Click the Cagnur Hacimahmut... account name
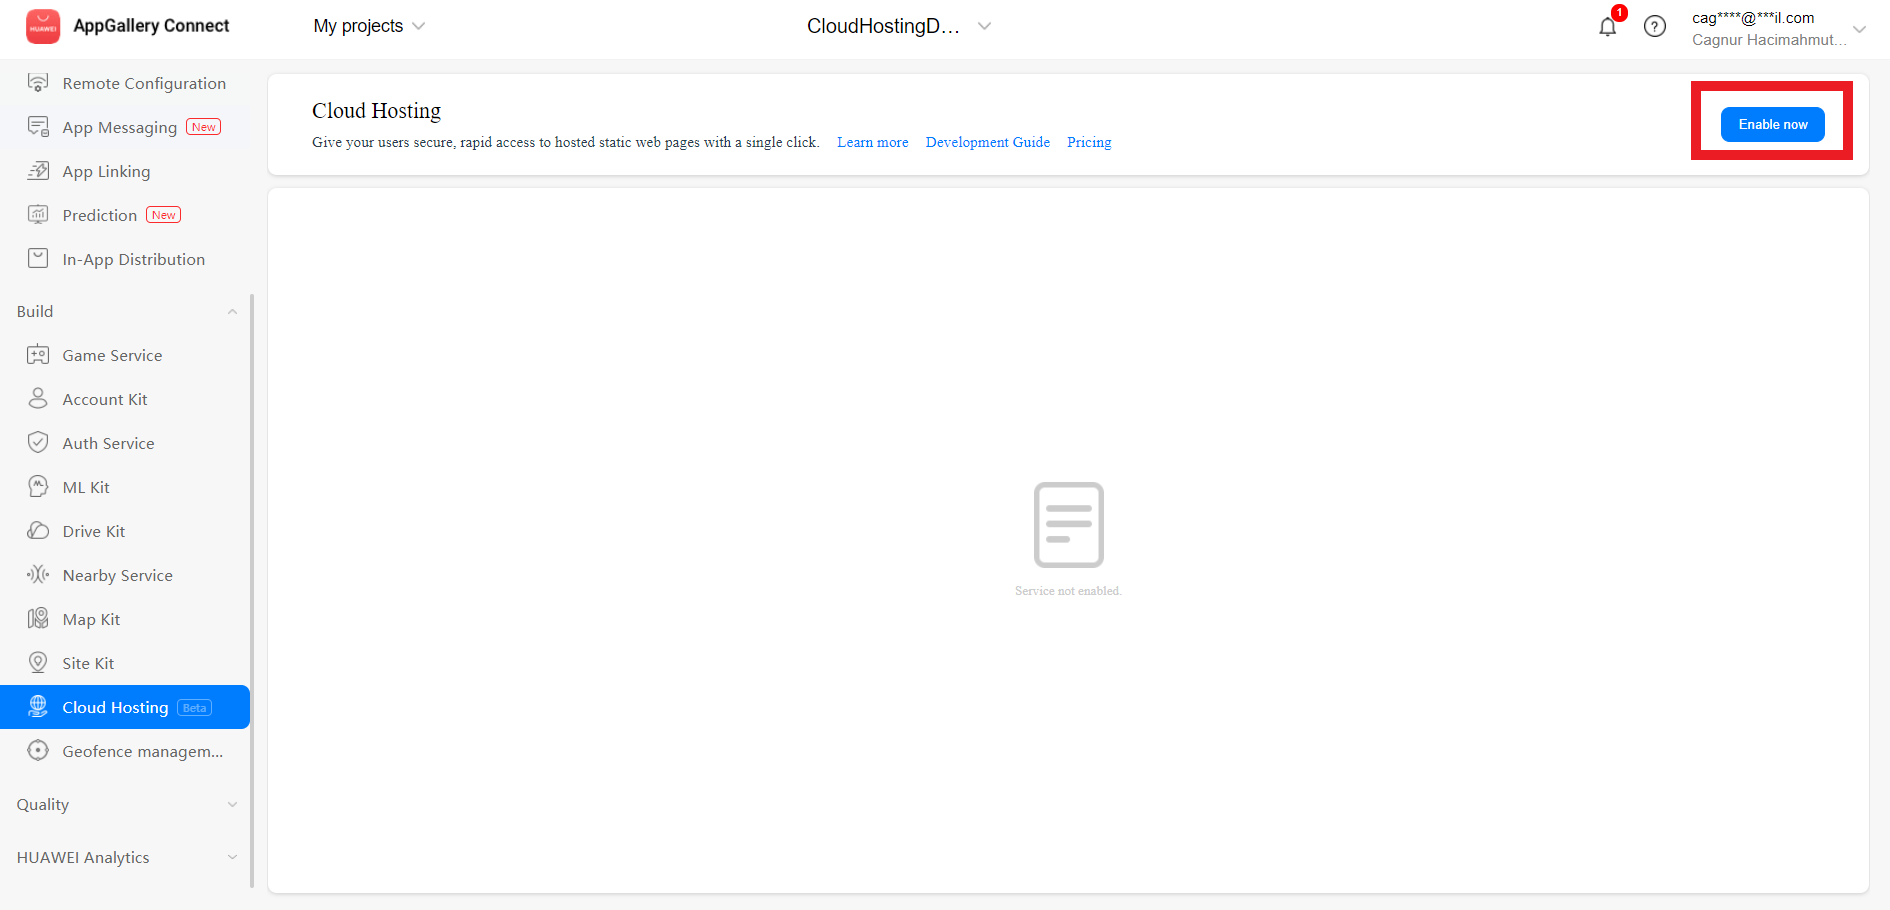The width and height of the screenshot is (1890, 910). 1769,40
